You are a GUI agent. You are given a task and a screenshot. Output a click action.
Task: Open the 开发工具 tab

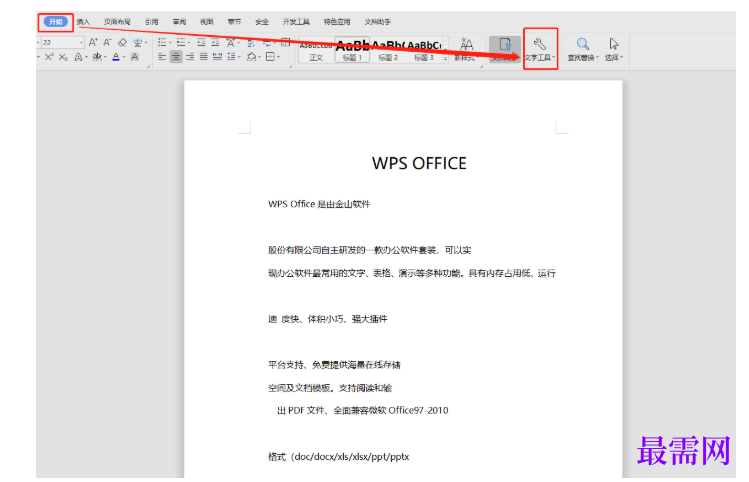(296, 22)
